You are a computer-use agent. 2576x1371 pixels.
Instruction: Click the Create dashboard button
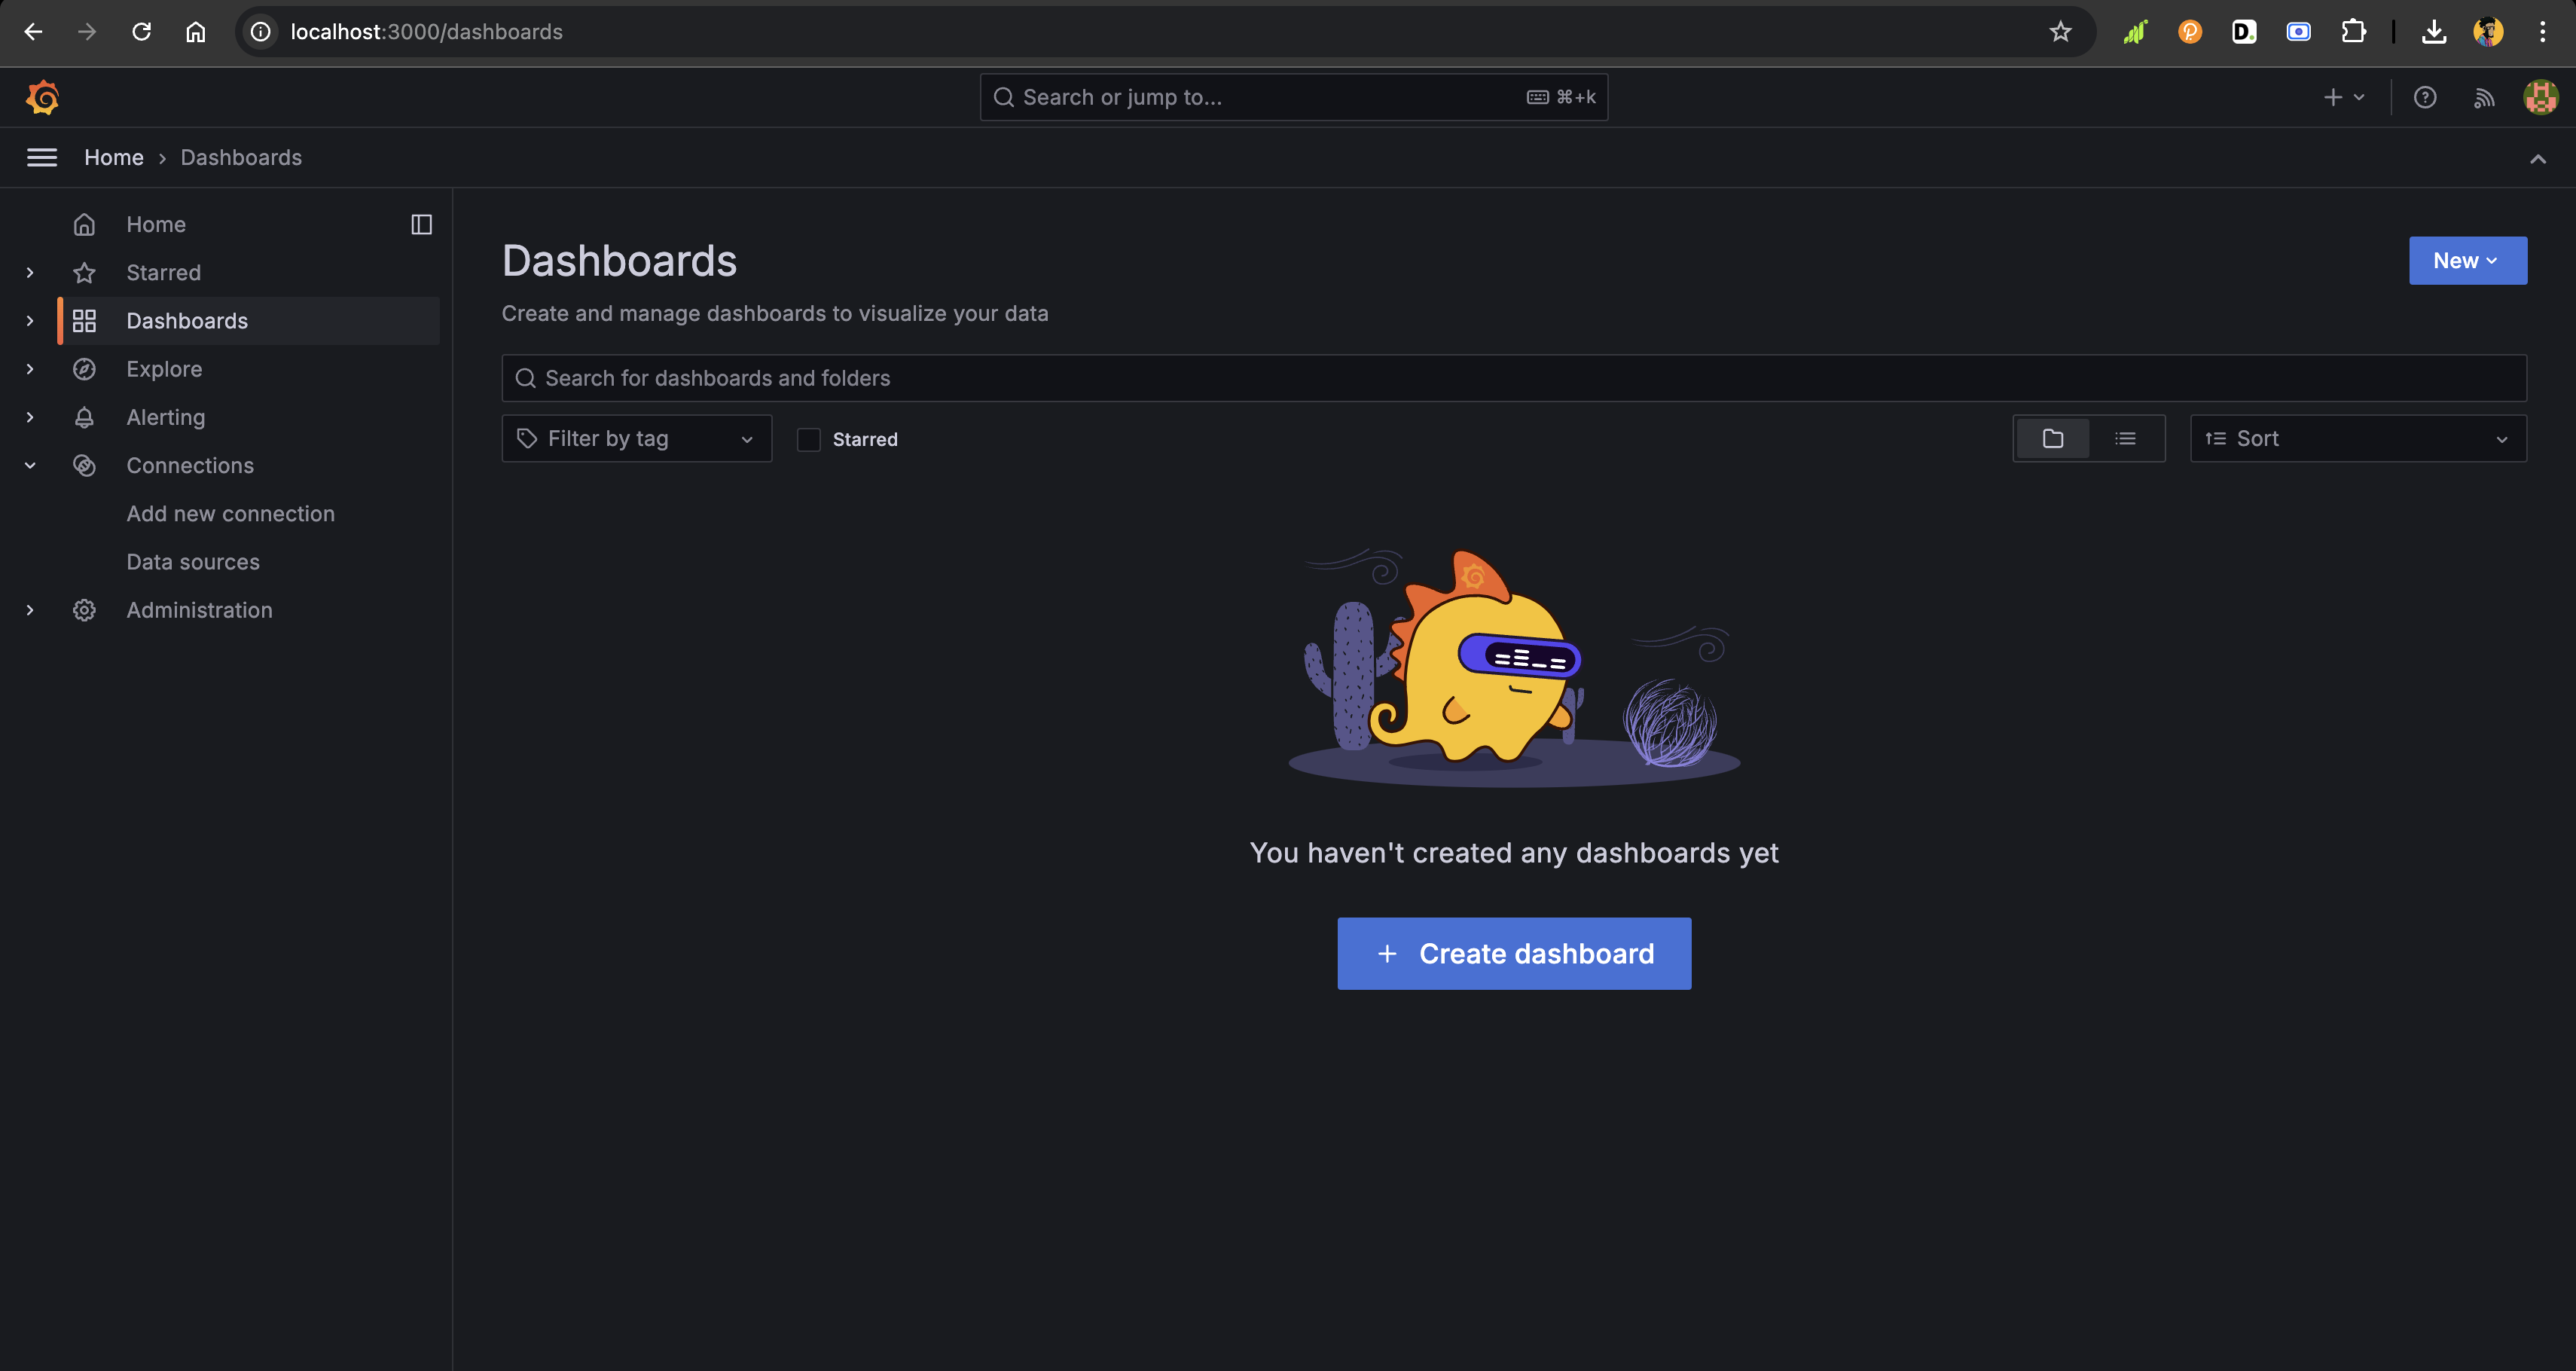click(1515, 954)
